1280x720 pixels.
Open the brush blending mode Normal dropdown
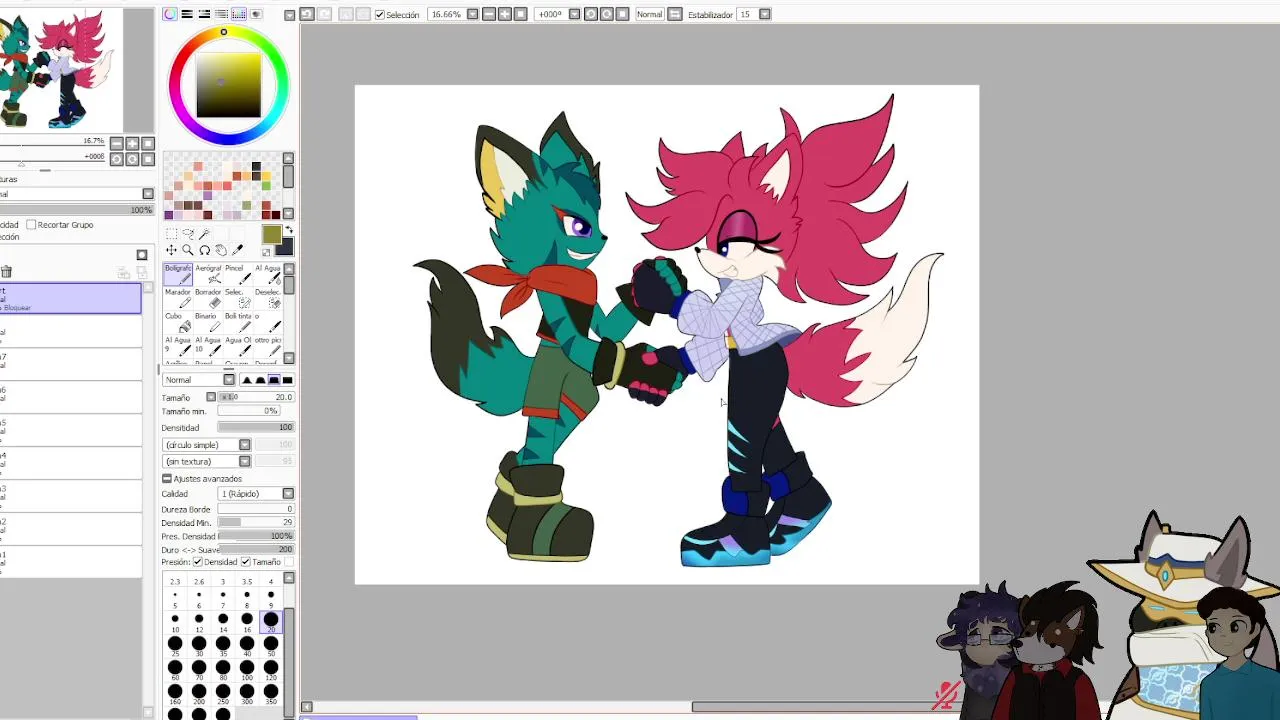point(229,380)
